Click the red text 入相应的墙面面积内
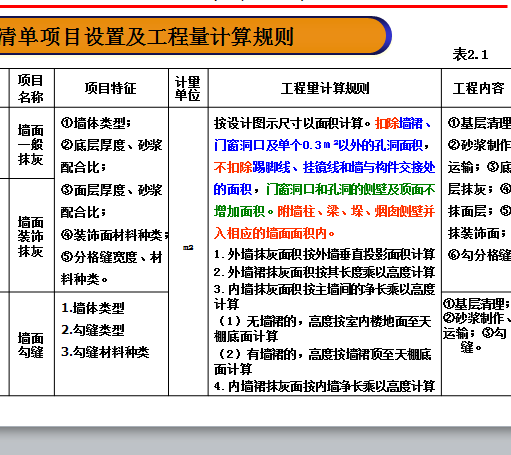This screenshot has height=455, width=511. click(270, 233)
